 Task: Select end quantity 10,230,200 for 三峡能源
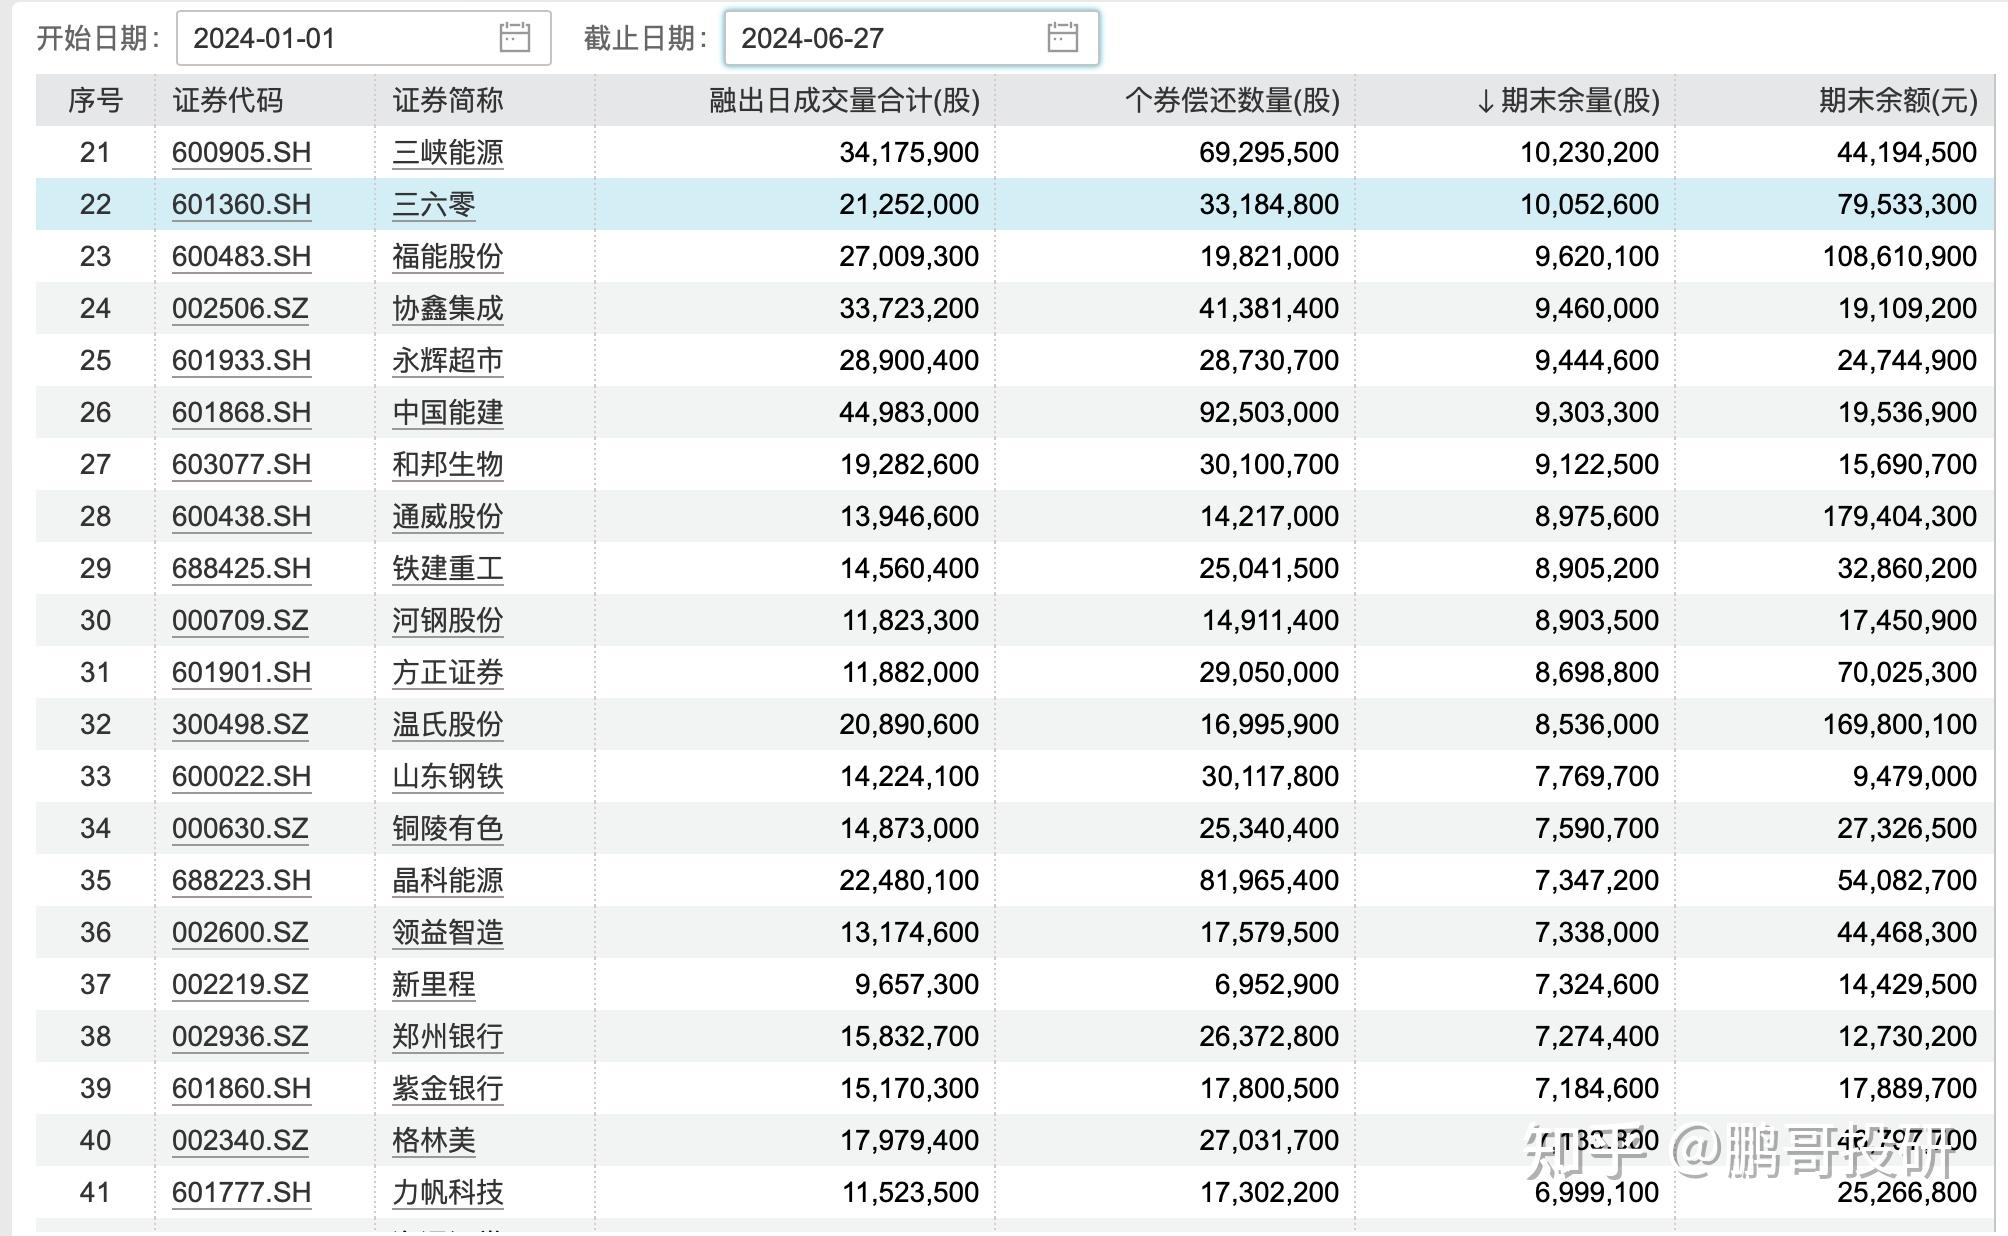[1589, 152]
